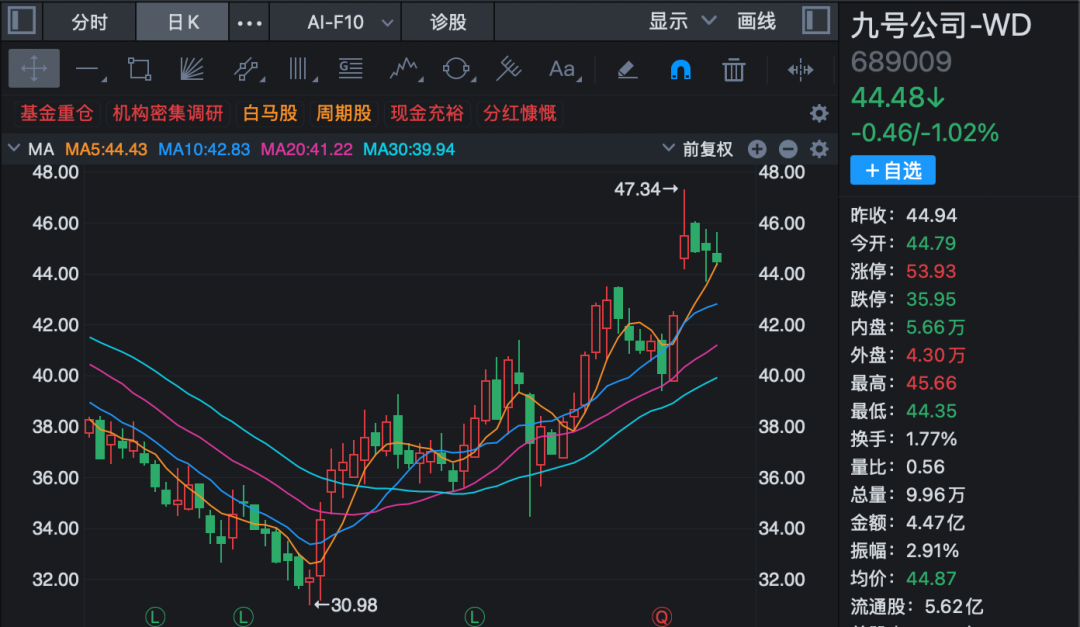Screen dimensions: 1080x627
Task: Click the 现金充裕 tag
Action: (x=427, y=113)
